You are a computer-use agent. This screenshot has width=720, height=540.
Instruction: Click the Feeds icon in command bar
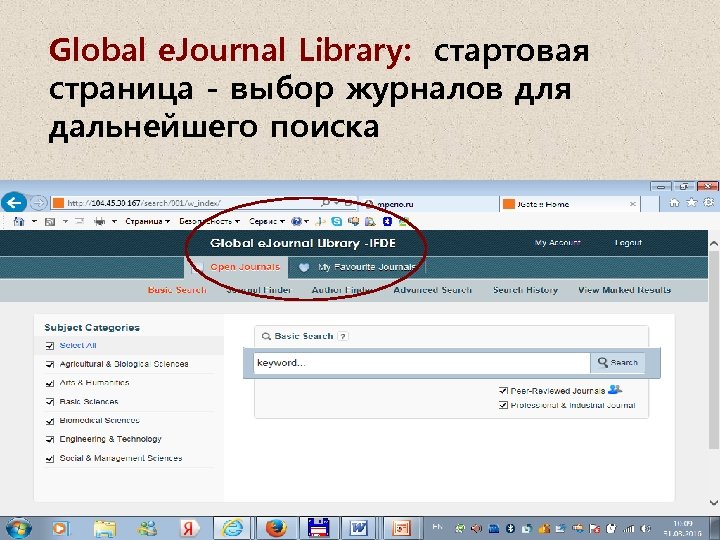coord(50,222)
